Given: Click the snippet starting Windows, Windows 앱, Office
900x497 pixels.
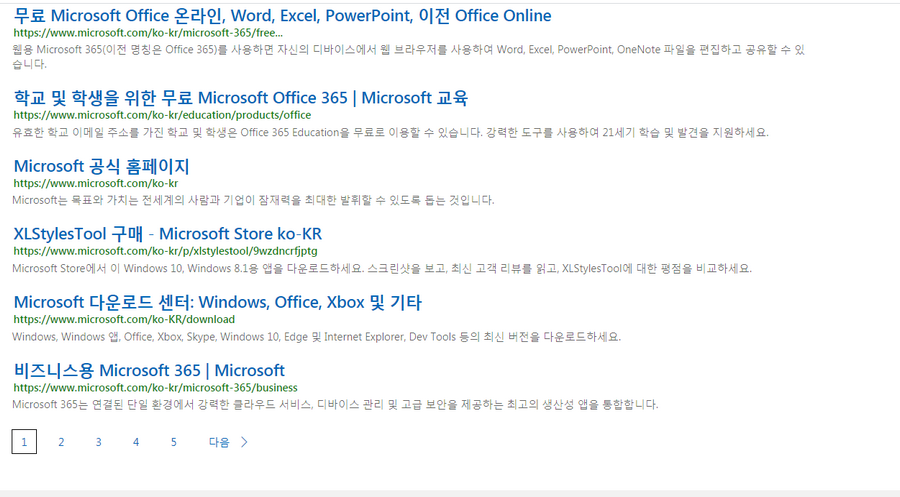Looking at the screenshot, I should [x=317, y=337].
